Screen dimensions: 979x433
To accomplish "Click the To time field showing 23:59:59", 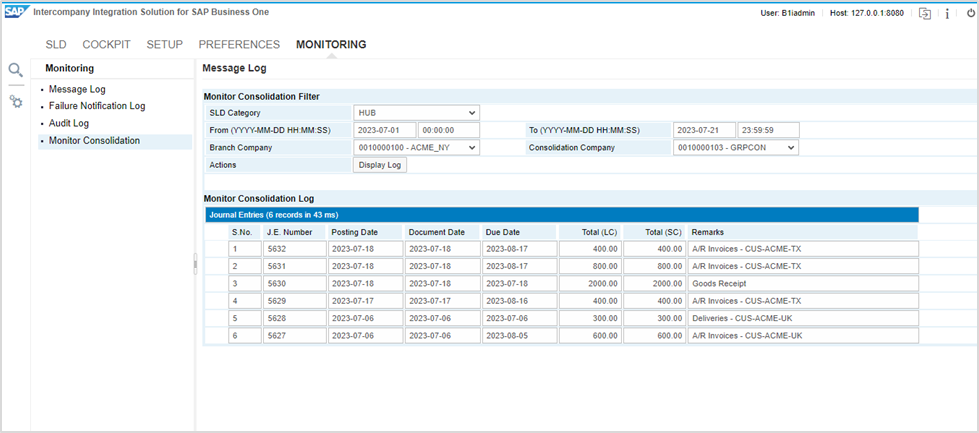I will 769,130.
